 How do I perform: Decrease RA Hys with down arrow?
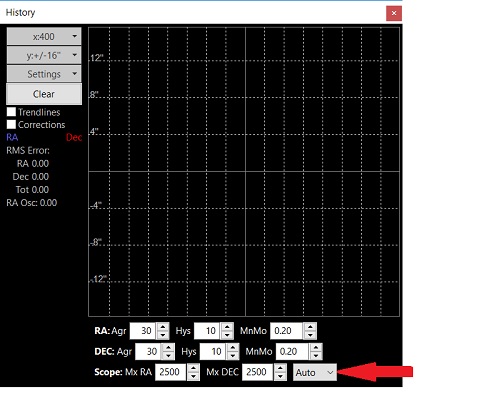click(x=227, y=335)
